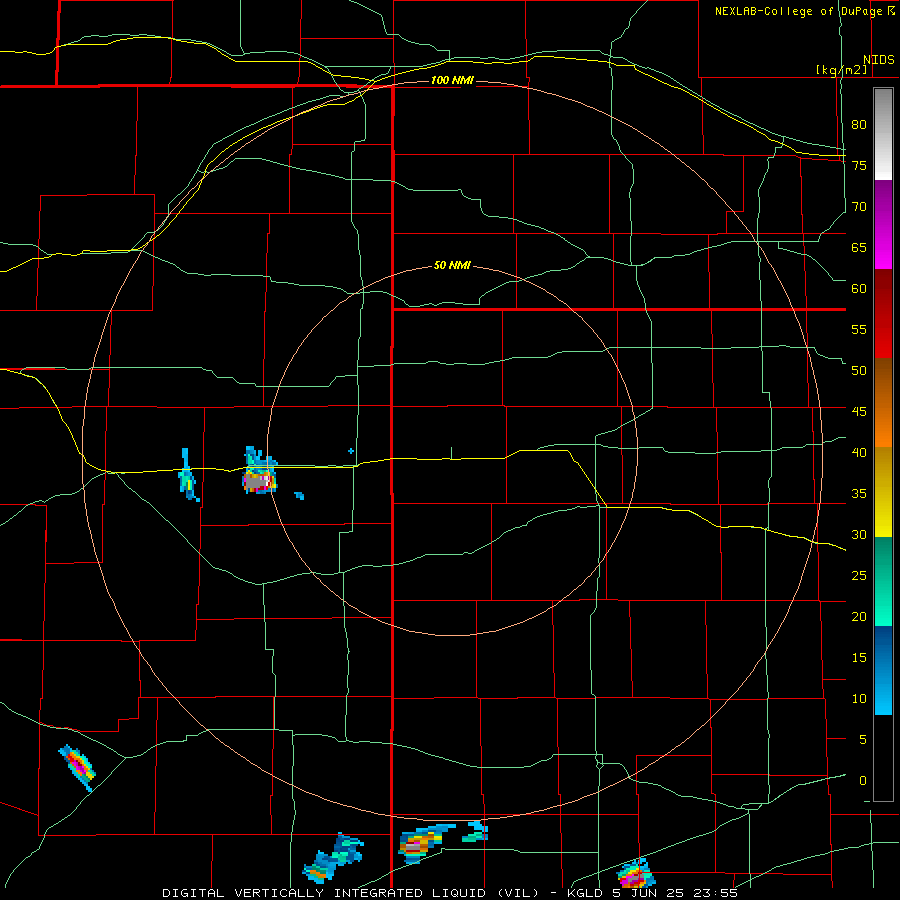The height and width of the screenshot is (900, 900).
Task: Click the blue segment of the color scale
Action: coord(883,670)
